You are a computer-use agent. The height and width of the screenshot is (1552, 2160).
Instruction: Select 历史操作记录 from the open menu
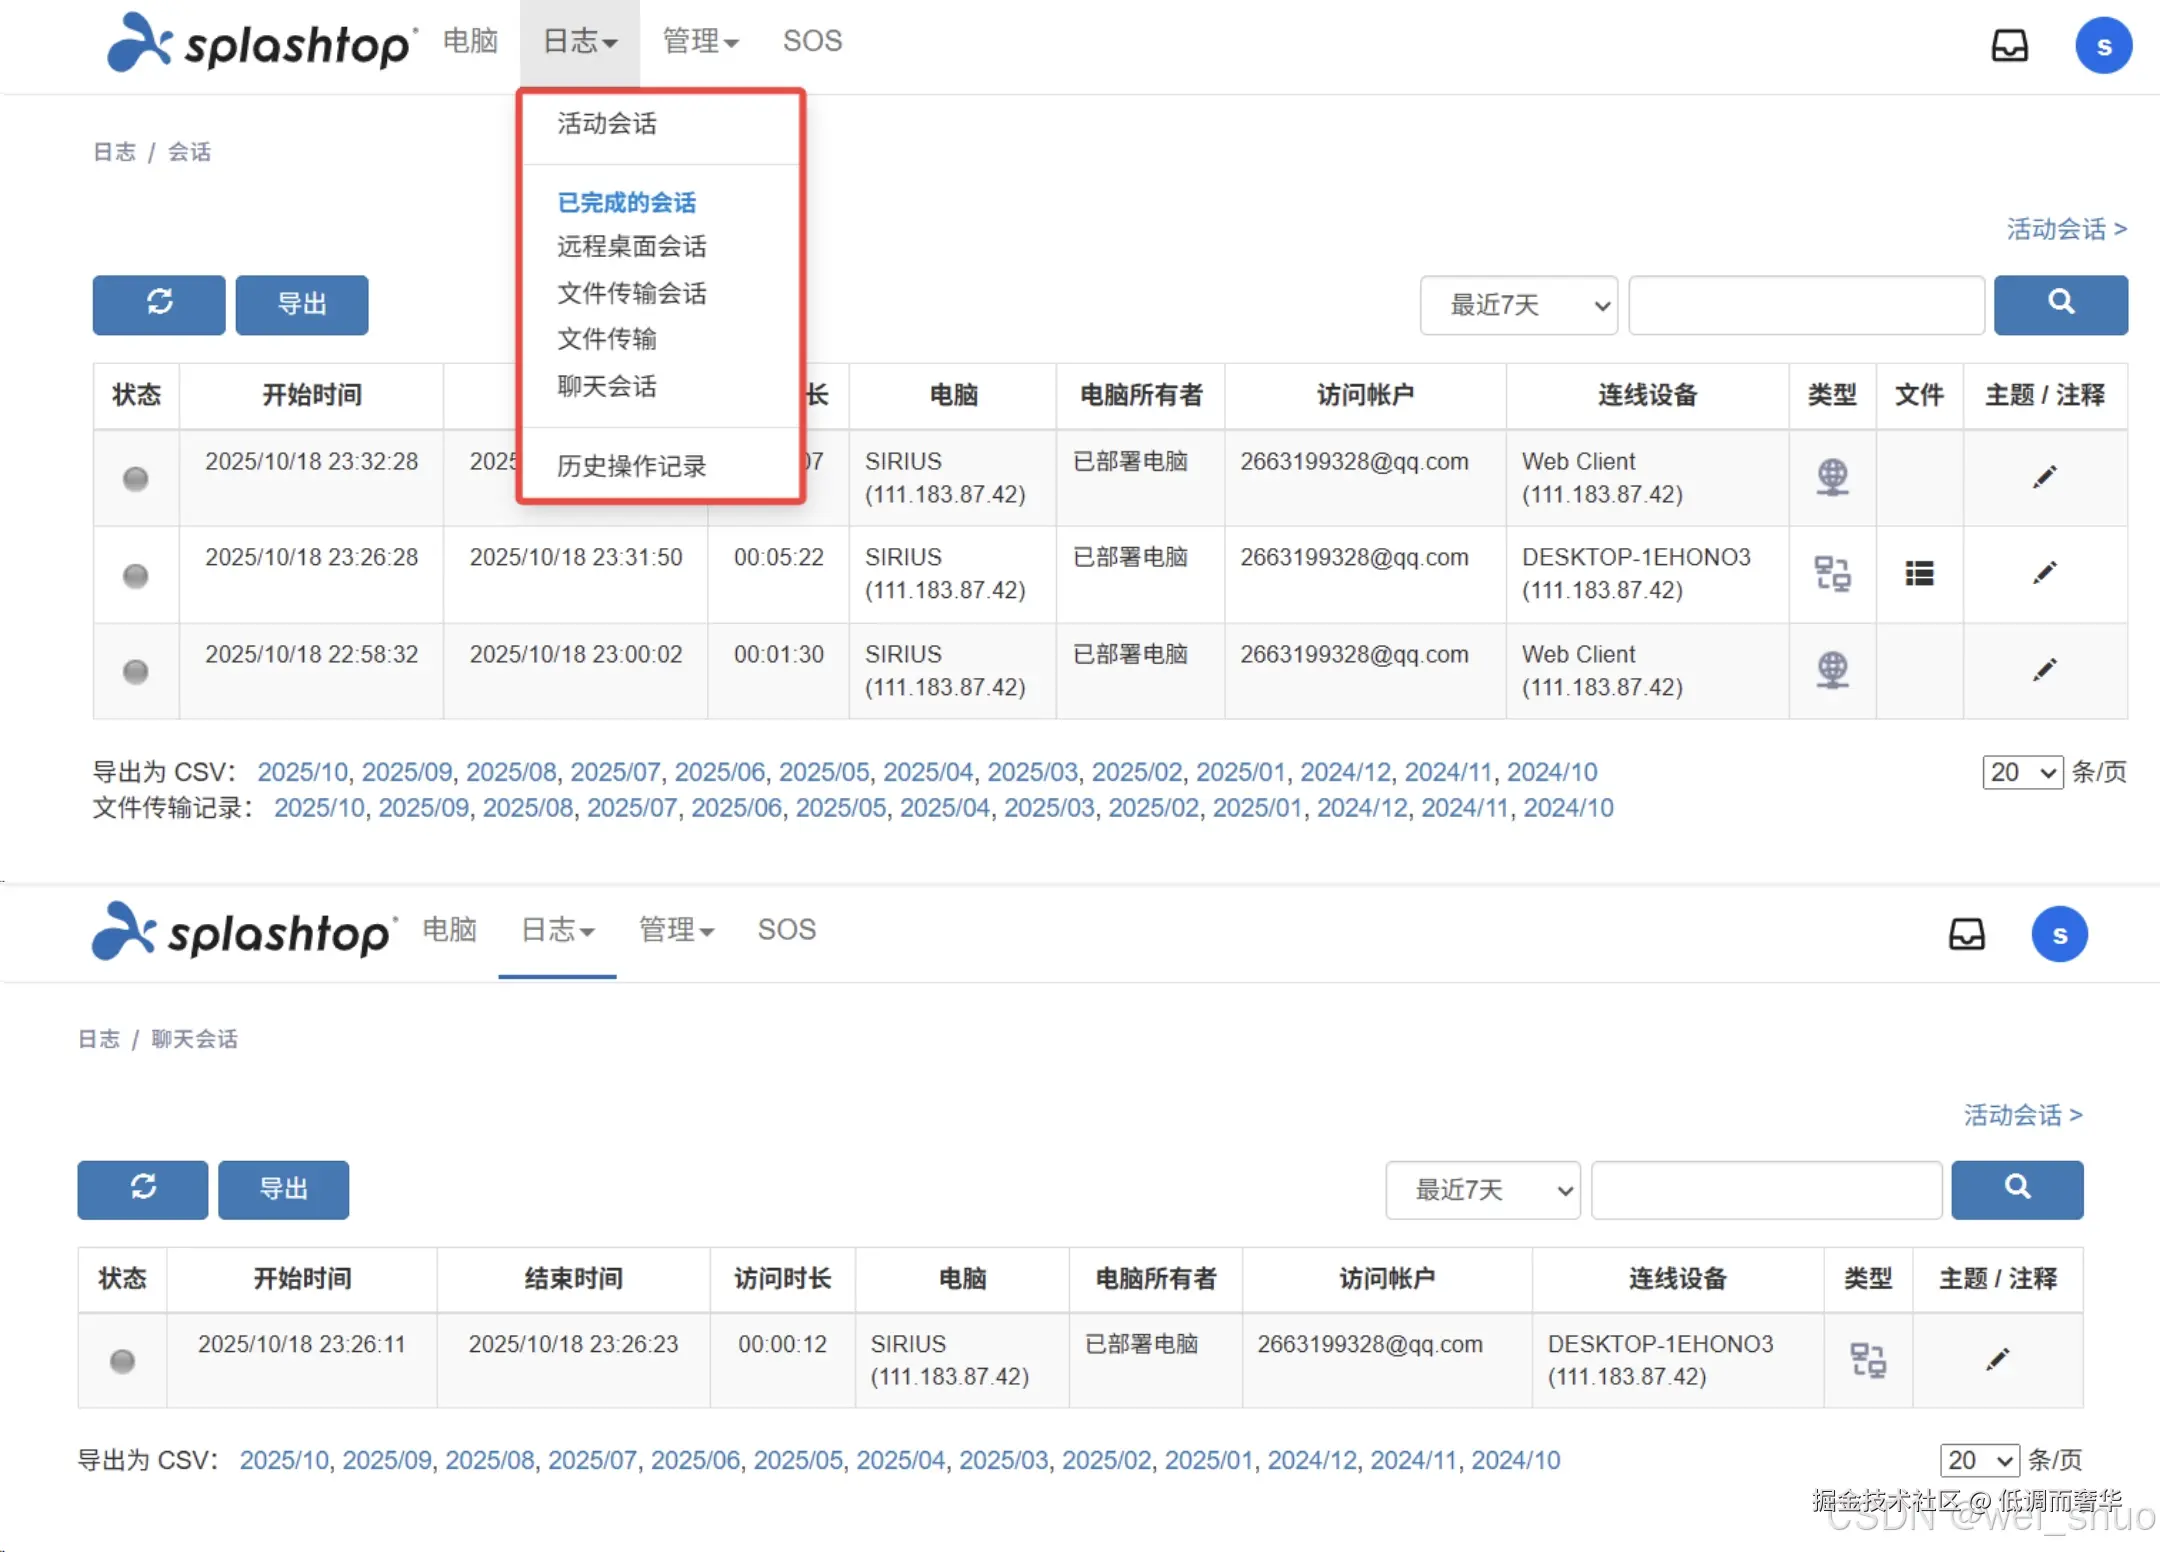tap(630, 465)
